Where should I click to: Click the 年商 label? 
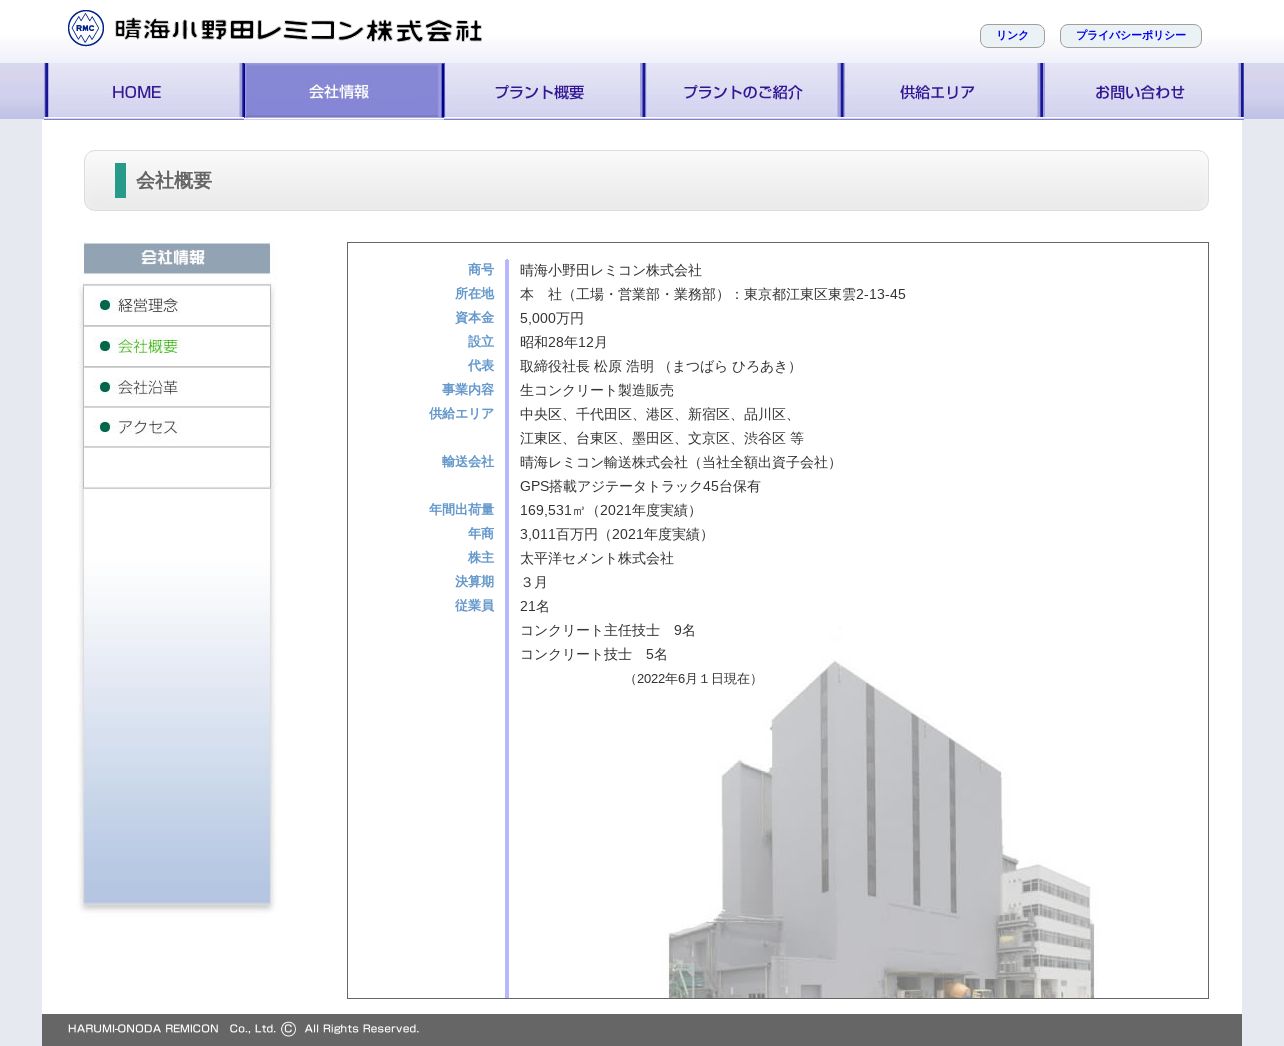(x=481, y=534)
